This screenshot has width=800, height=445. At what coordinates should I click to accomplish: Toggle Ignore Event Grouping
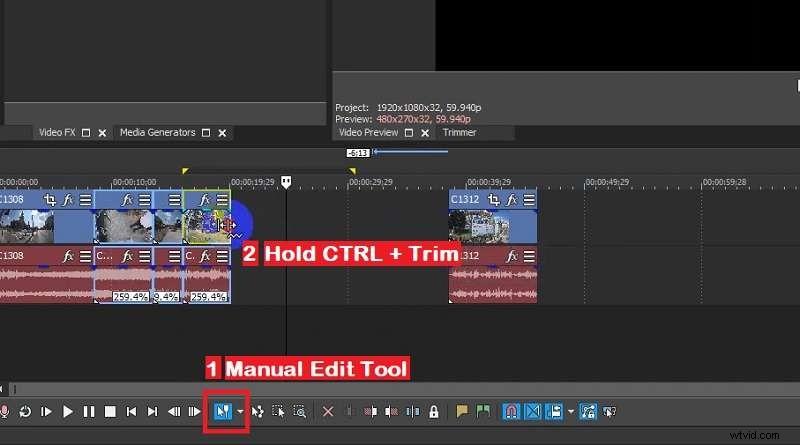point(609,411)
